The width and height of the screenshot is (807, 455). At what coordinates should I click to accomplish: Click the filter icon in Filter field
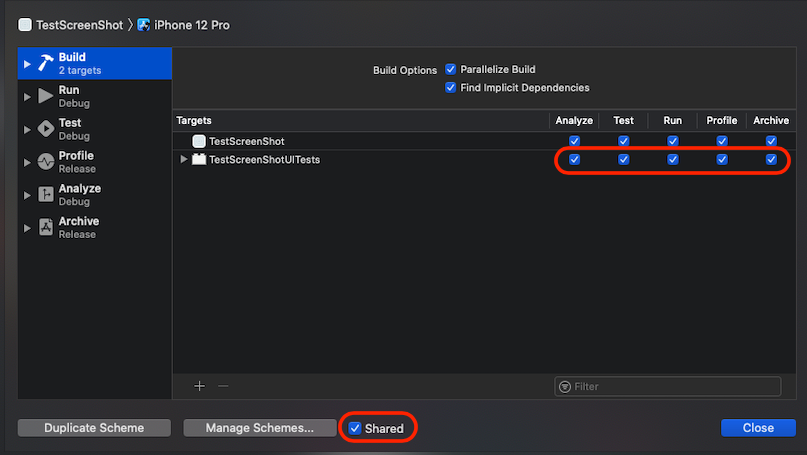[565, 387]
